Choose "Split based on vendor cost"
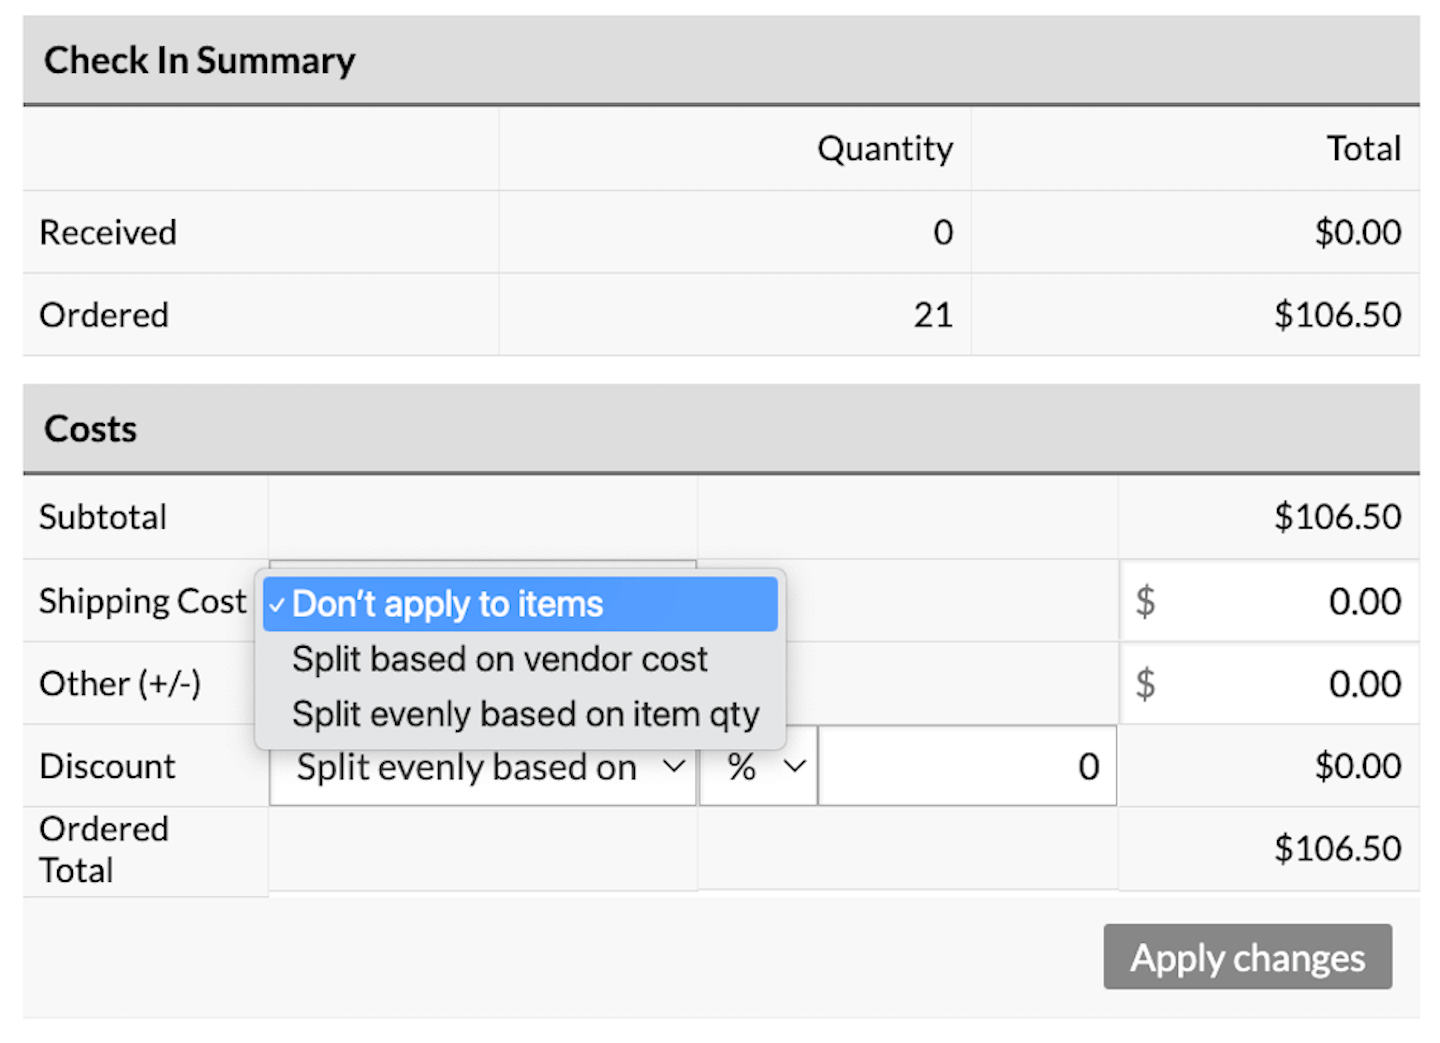The width and height of the screenshot is (1440, 1043). coord(499,659)
